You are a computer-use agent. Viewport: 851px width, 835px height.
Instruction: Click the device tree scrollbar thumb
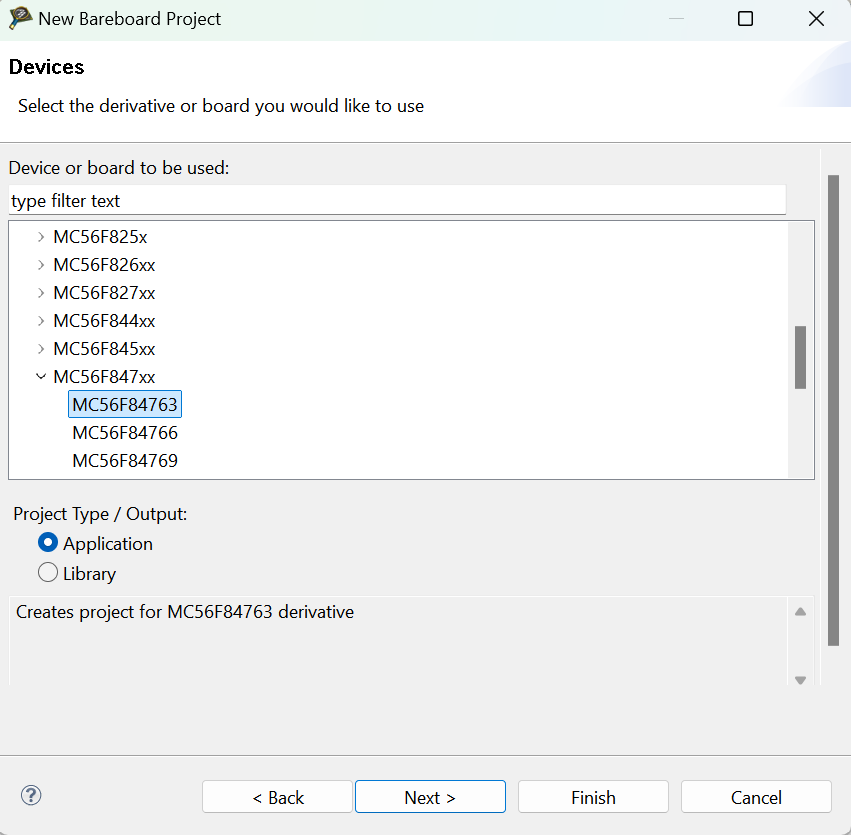800,357
